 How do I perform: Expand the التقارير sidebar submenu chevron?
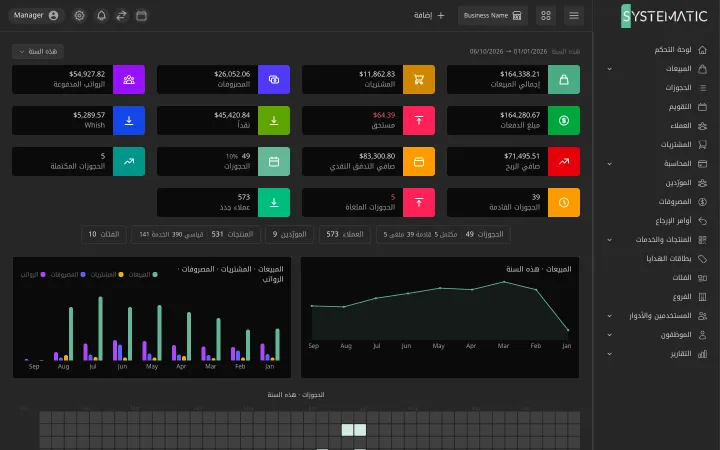(x=609, y=354)
